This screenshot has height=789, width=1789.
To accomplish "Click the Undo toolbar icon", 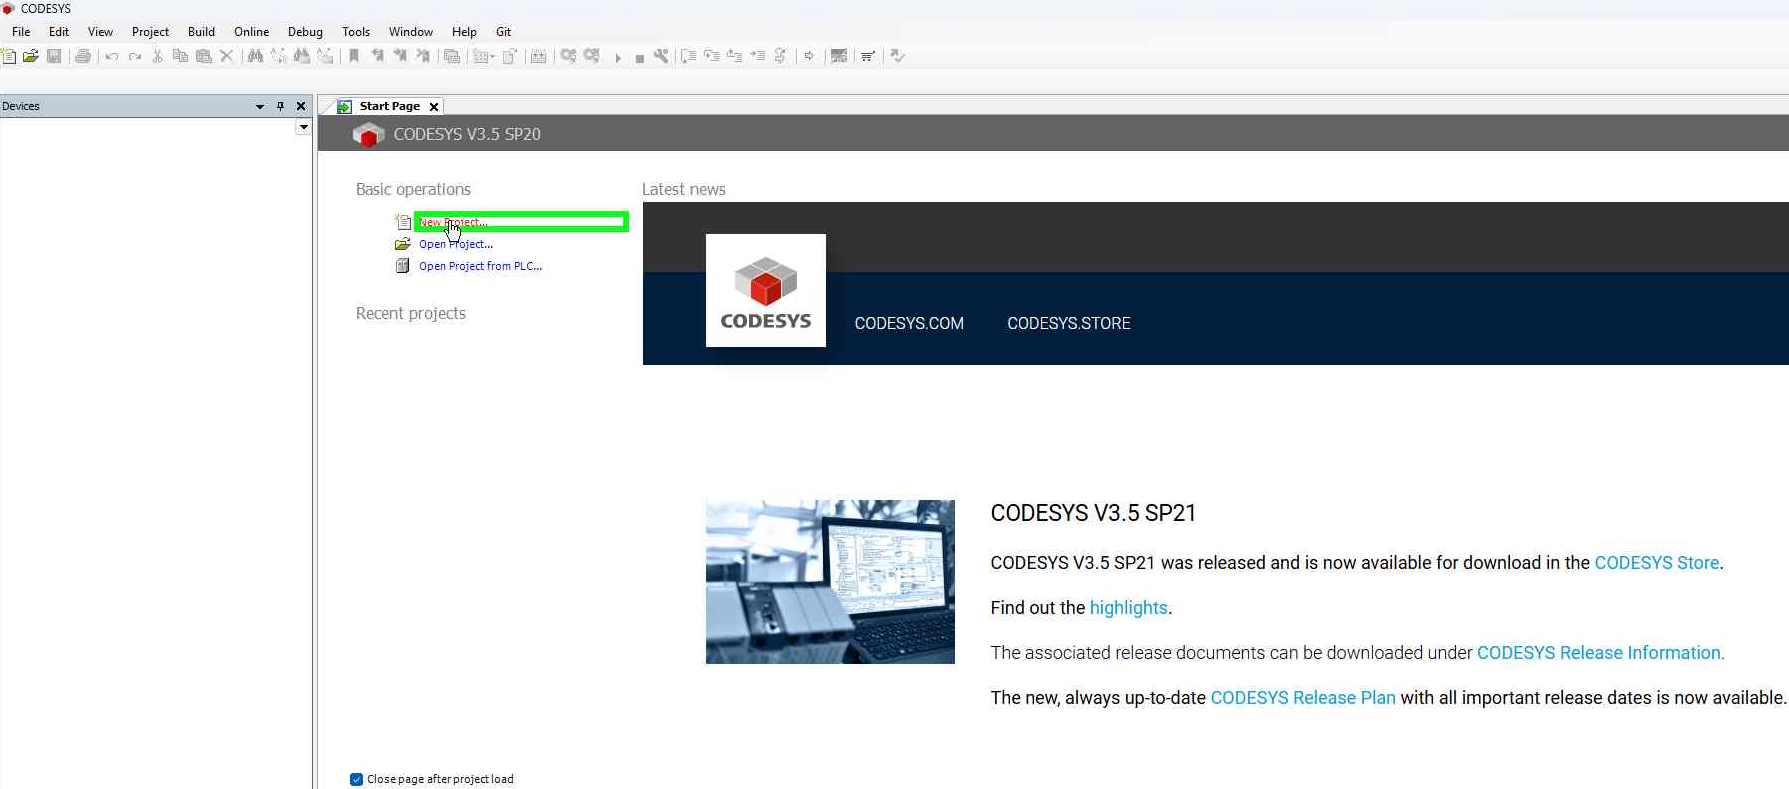I will point(112,56).
